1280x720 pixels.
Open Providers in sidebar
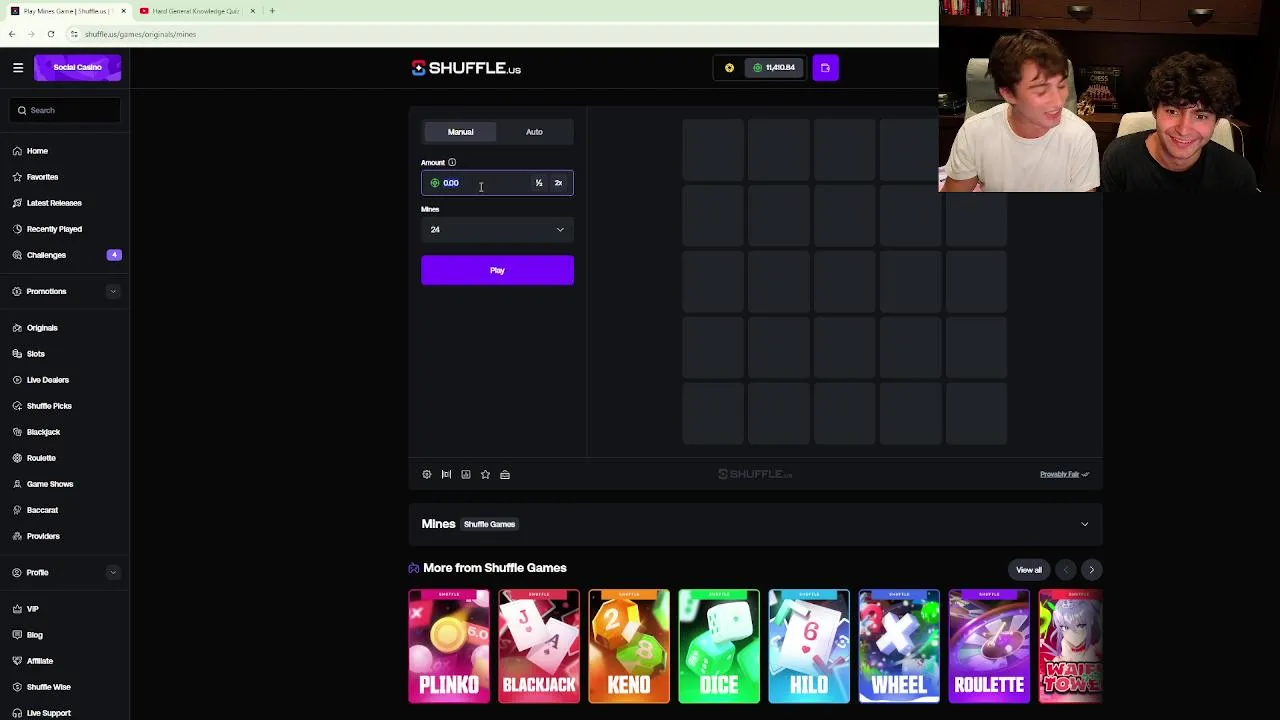click(43, 536)
